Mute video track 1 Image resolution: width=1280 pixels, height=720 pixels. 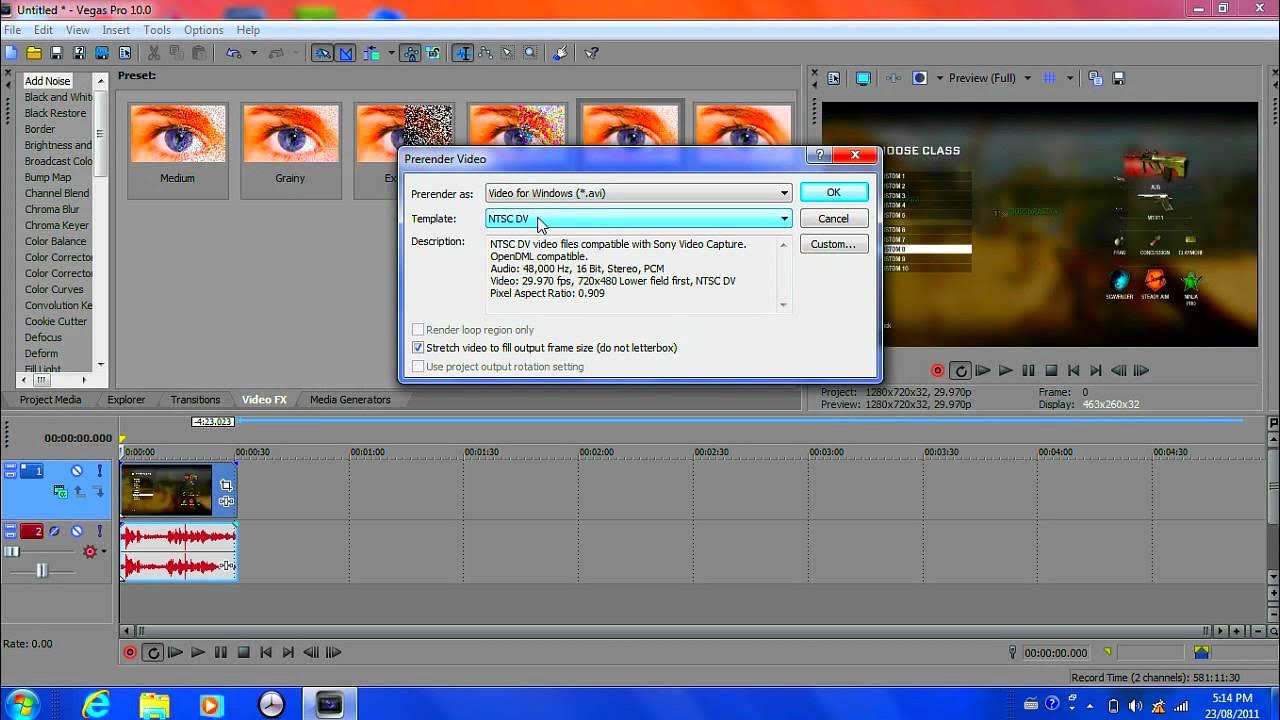76,471
